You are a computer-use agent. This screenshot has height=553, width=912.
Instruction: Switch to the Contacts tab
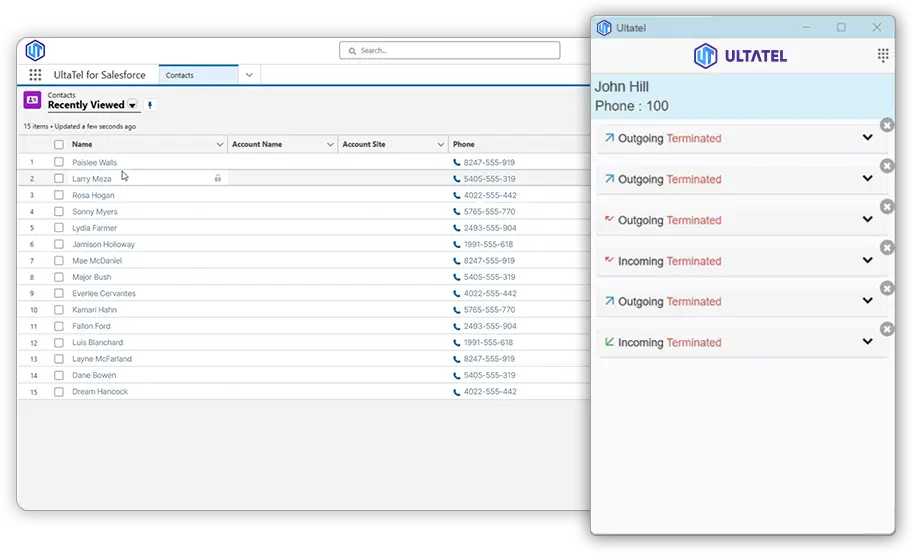198,75
